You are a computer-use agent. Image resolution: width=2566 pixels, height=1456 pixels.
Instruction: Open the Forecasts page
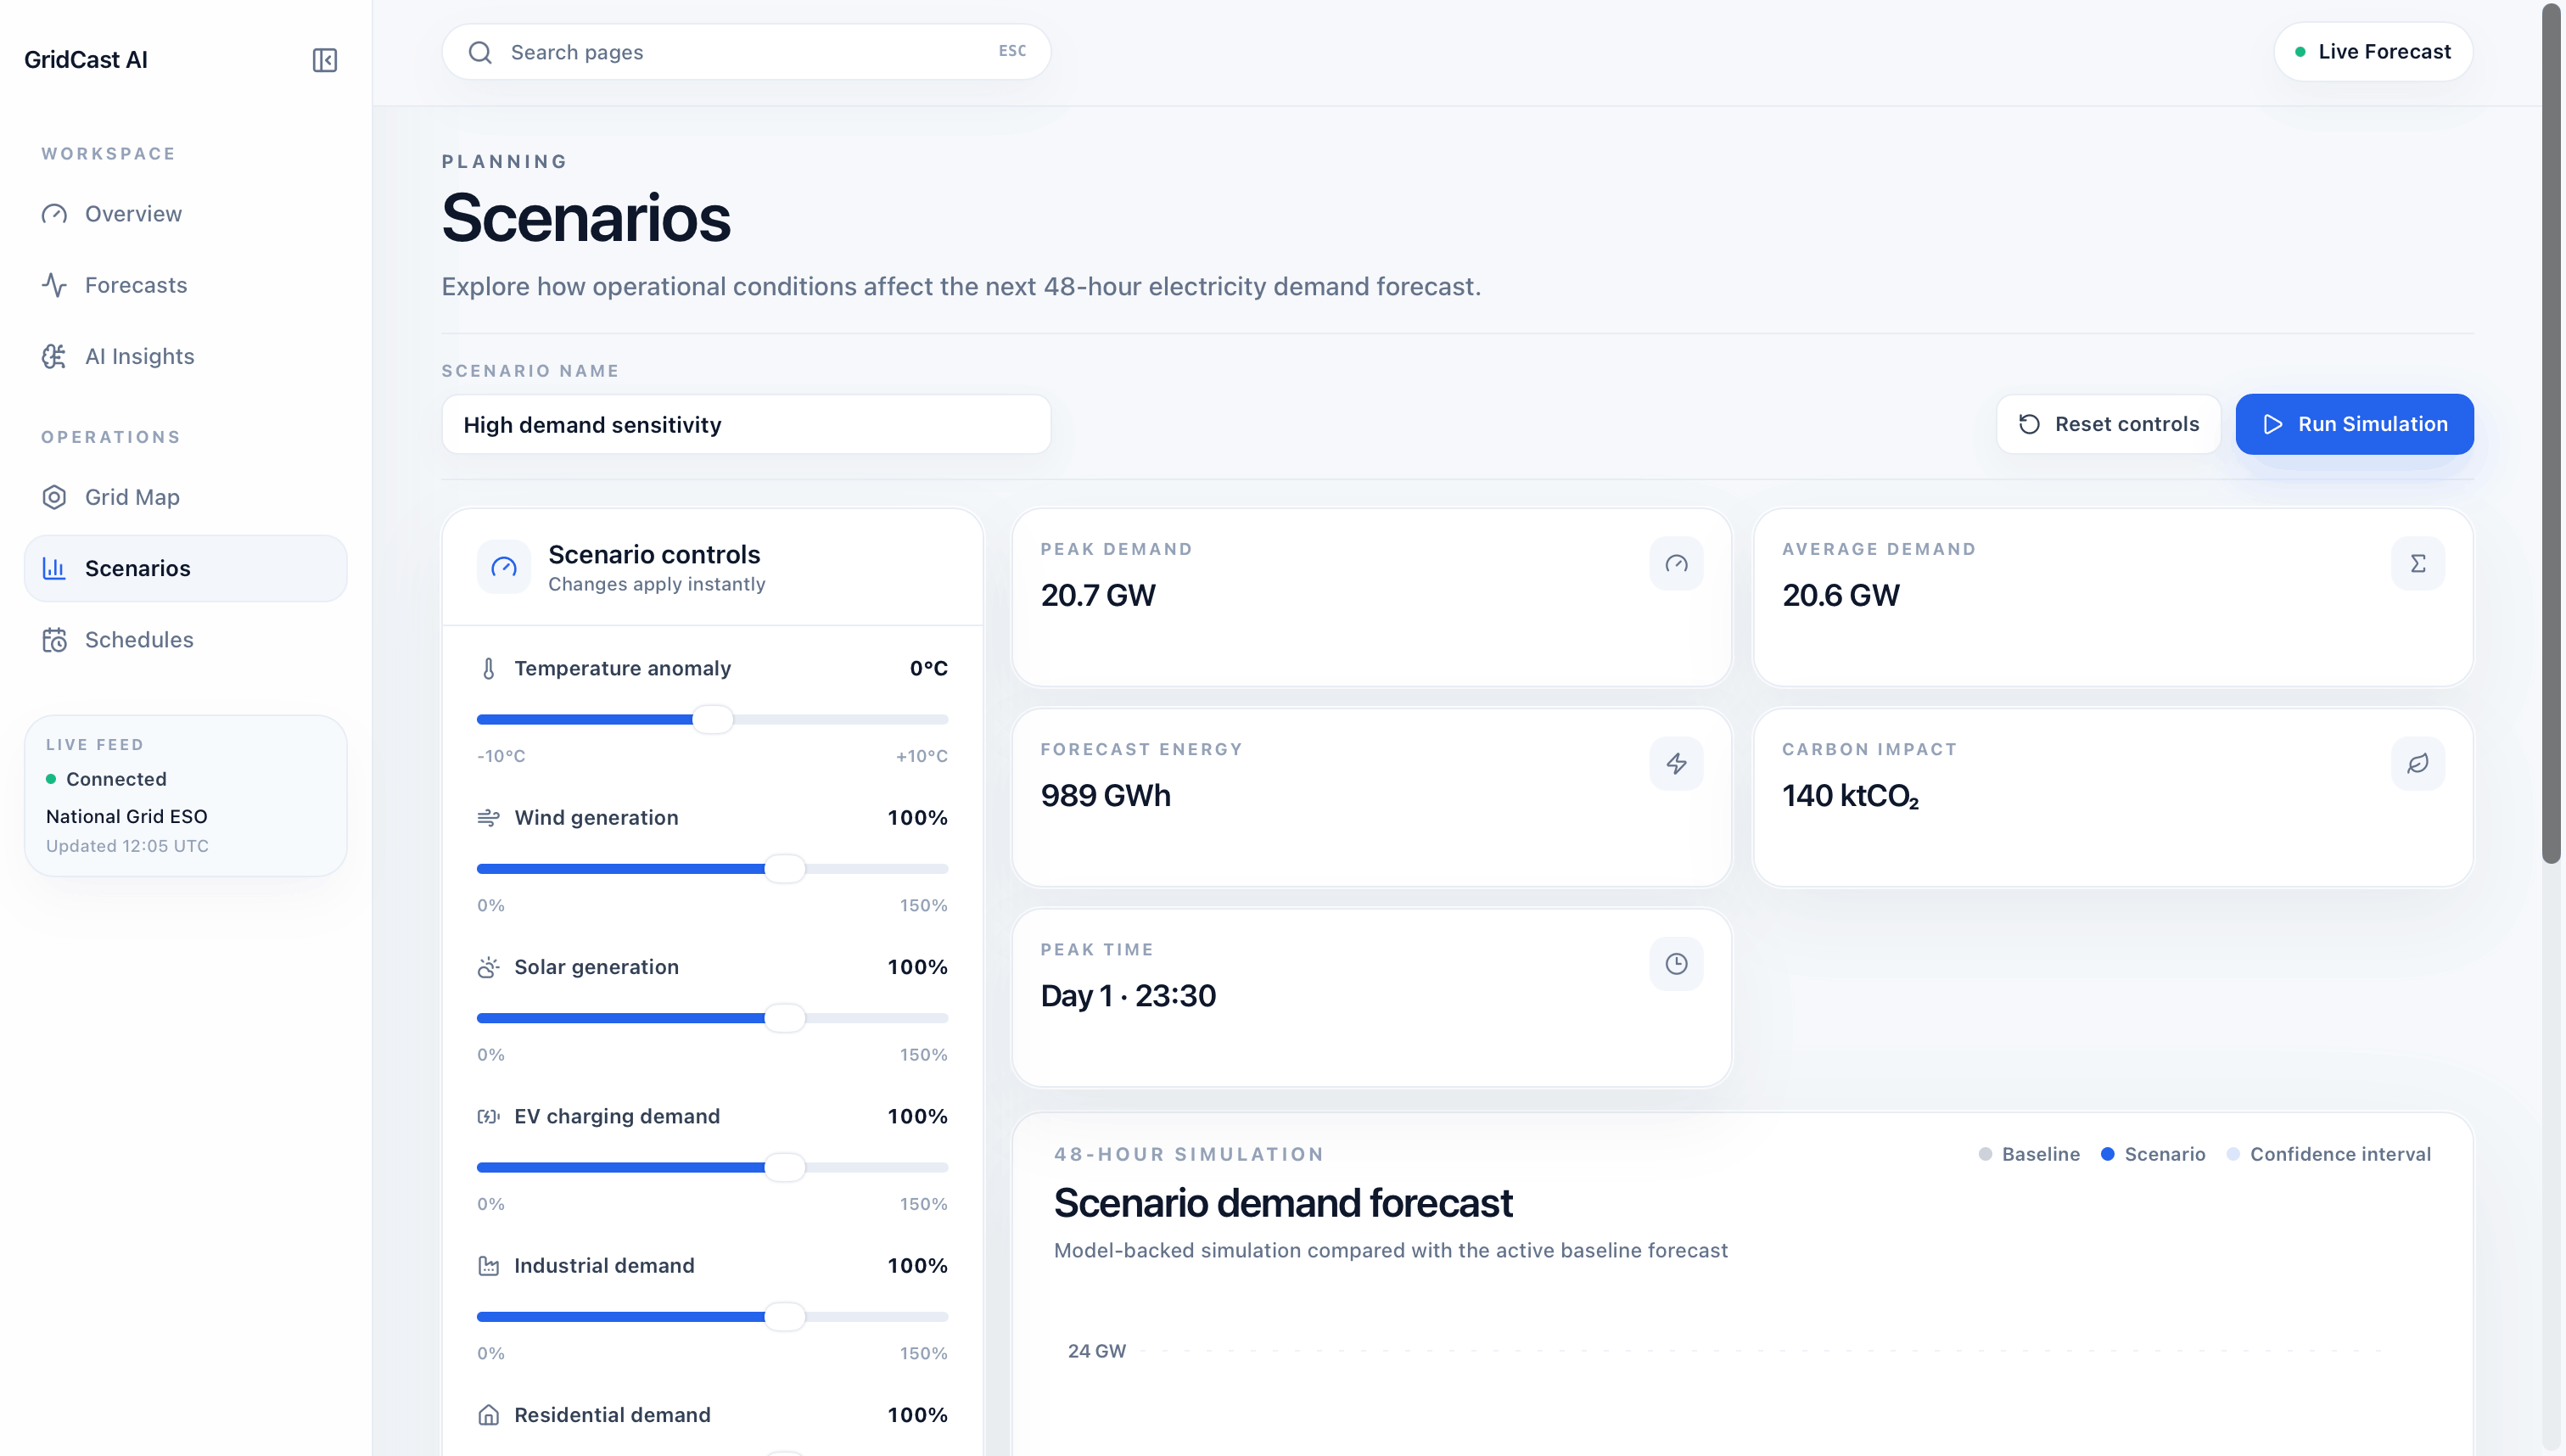186,285
